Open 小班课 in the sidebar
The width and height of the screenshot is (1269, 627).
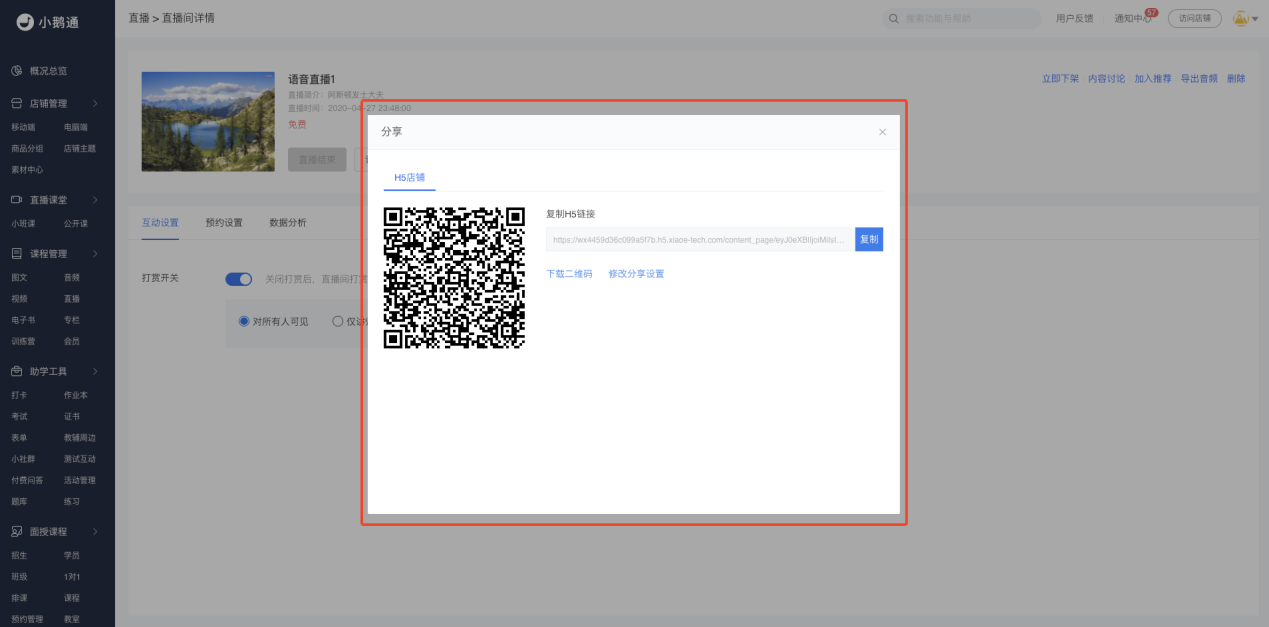click(23, 224)
